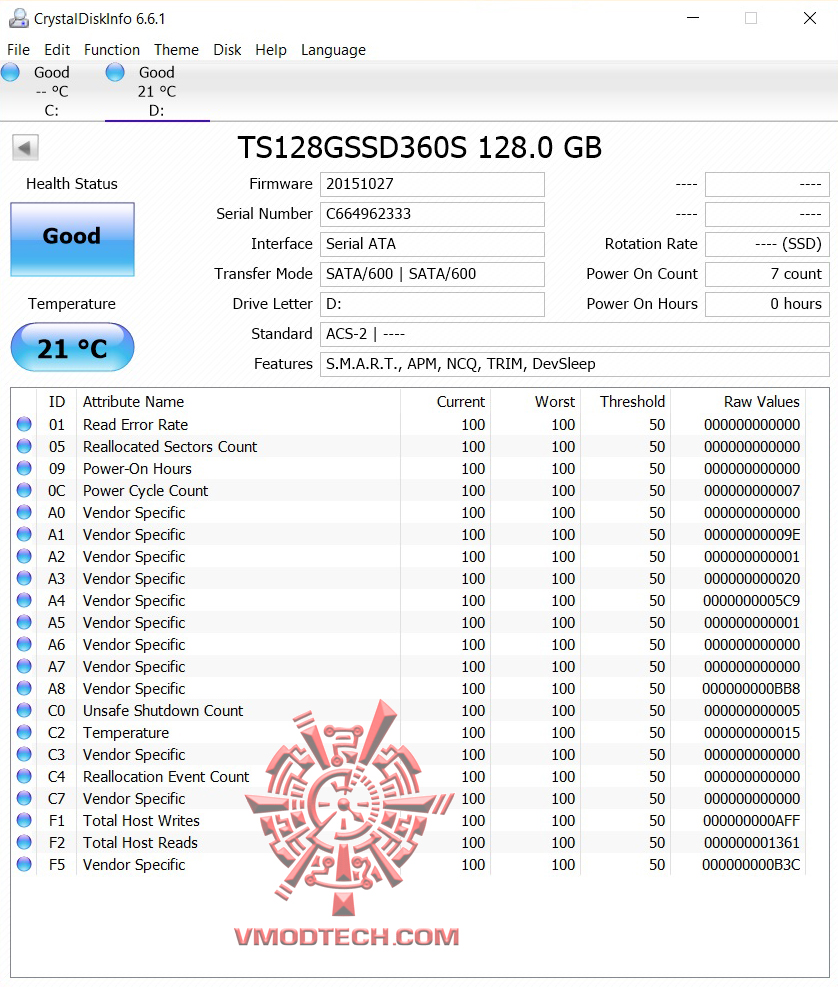Click status icon for attribute A2
This screenshot has height=987, width=838.
coord(24,556)
